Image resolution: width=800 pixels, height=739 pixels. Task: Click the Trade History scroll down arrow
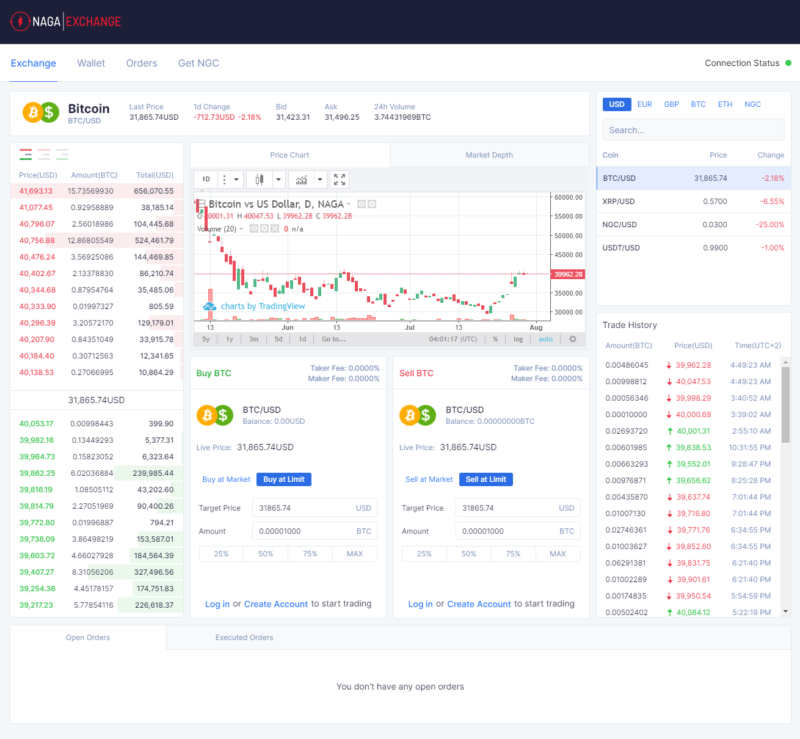click(786, 611)
